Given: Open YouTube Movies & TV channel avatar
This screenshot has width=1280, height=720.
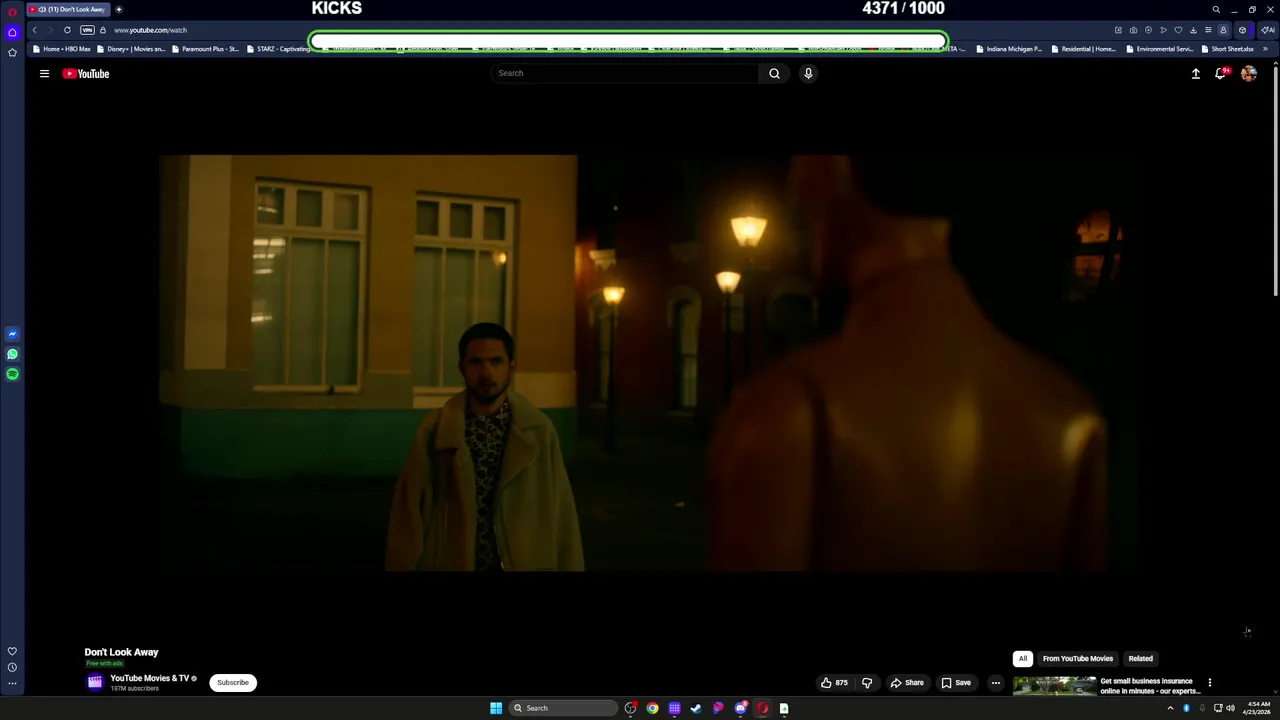Looking at the screenshot, I should [x=95, y=683].
